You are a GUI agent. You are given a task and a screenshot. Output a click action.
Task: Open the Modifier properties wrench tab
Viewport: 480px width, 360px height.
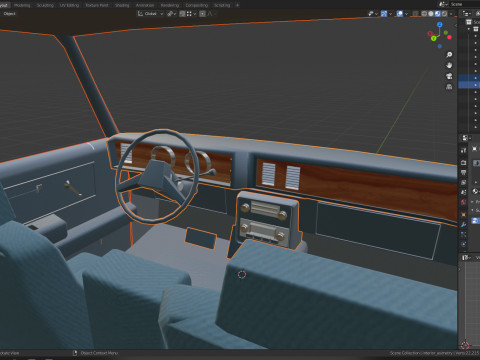point(463,225)
